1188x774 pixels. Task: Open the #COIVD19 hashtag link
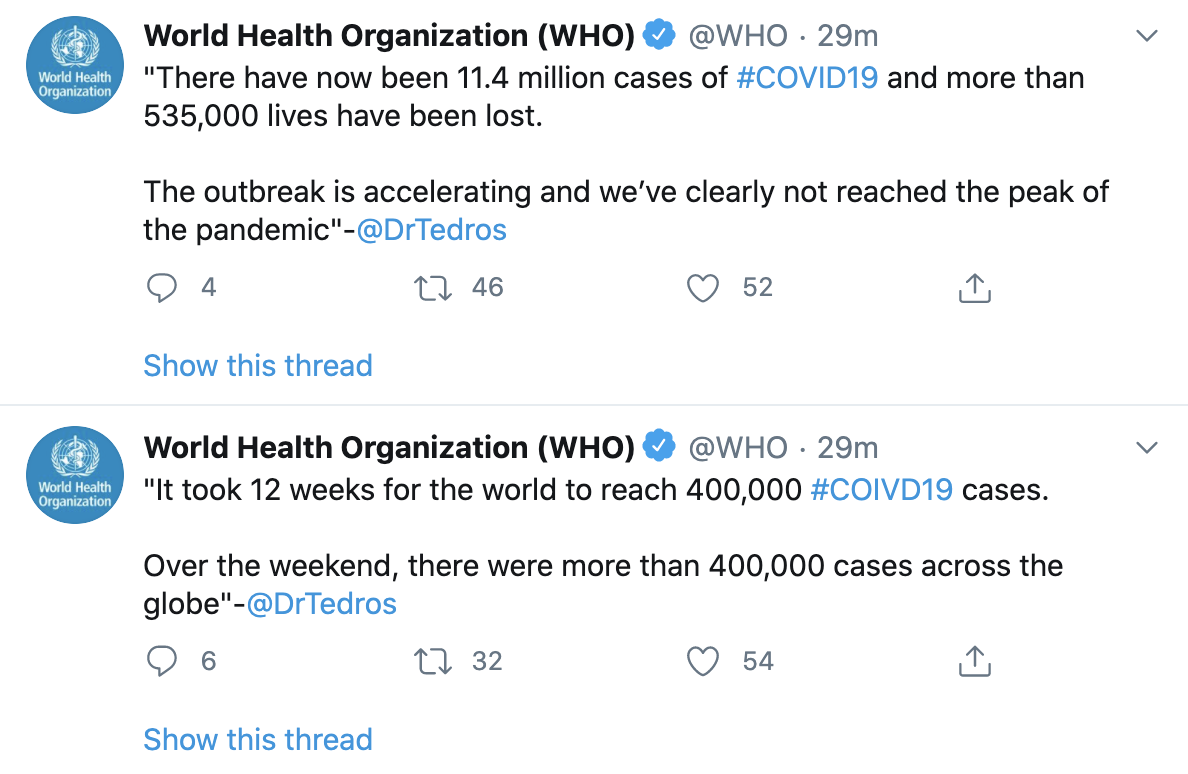tap(882, 490)
